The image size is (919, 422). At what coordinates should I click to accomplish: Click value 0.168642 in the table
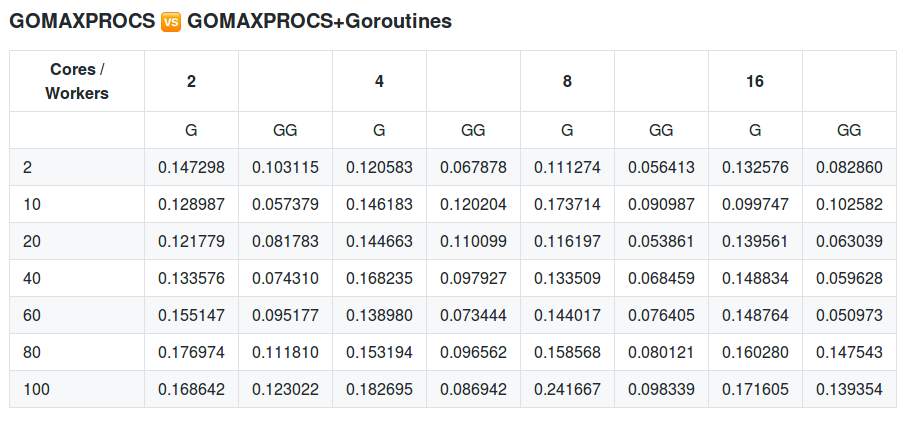192,389
